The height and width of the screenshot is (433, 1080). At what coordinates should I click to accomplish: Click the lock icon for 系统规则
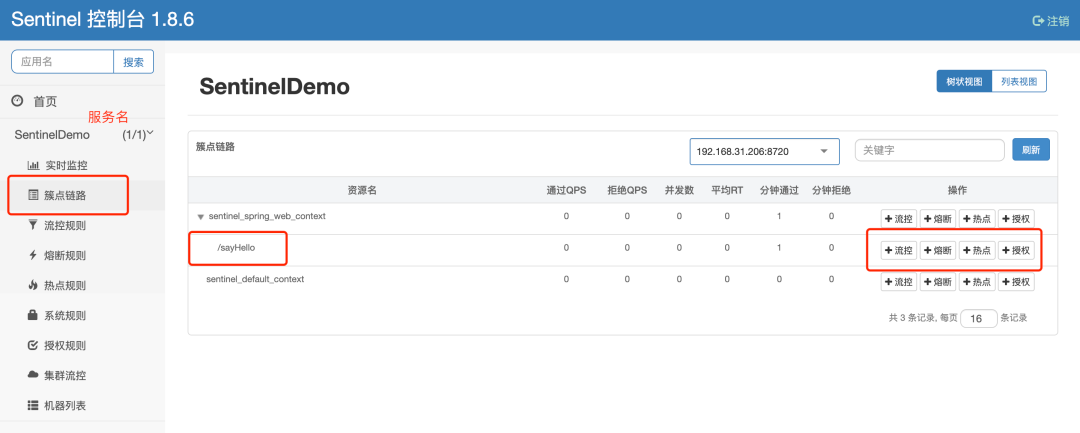[32, 315]
